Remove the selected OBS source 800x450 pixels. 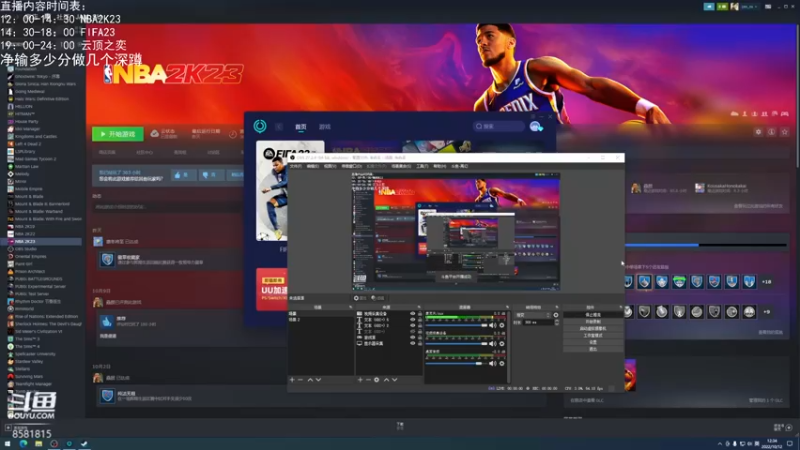(x=368, y=380)
